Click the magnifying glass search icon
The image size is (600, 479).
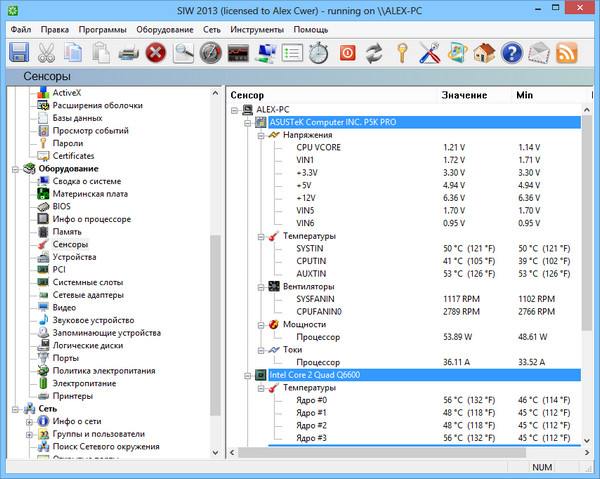[x=183, y=52]
